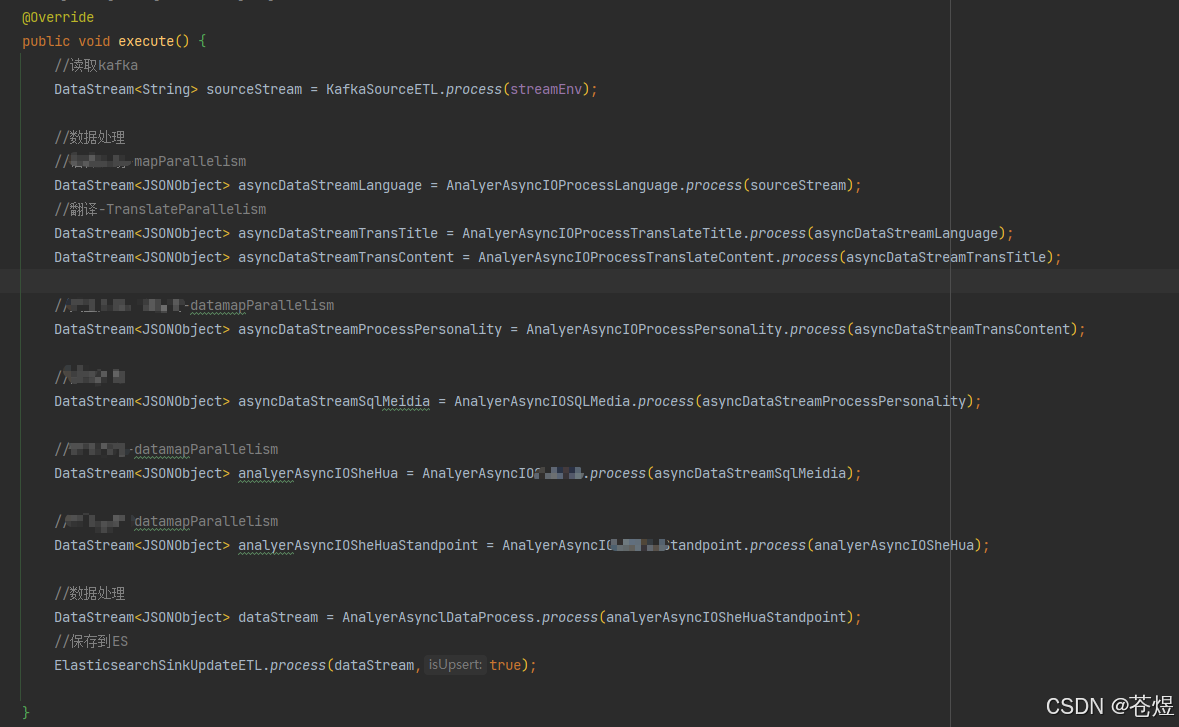The width and height of the screenshot is (1179, 727).
Task: Click ElasticsearchSinkUpdateETL class name
Action: [x=158, y=665]
